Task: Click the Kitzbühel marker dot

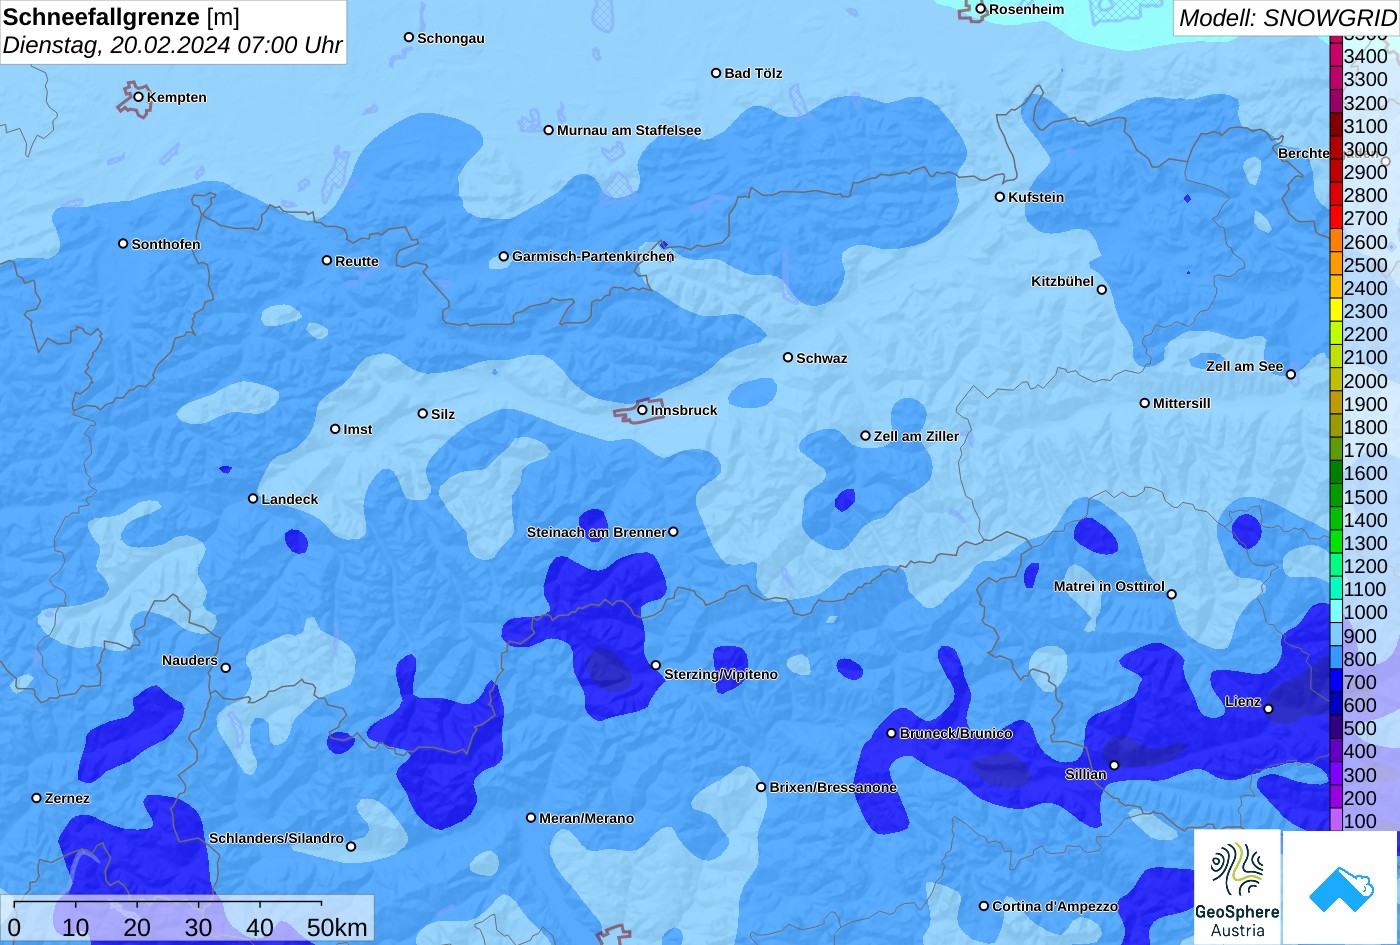Action: [1102, 290]
